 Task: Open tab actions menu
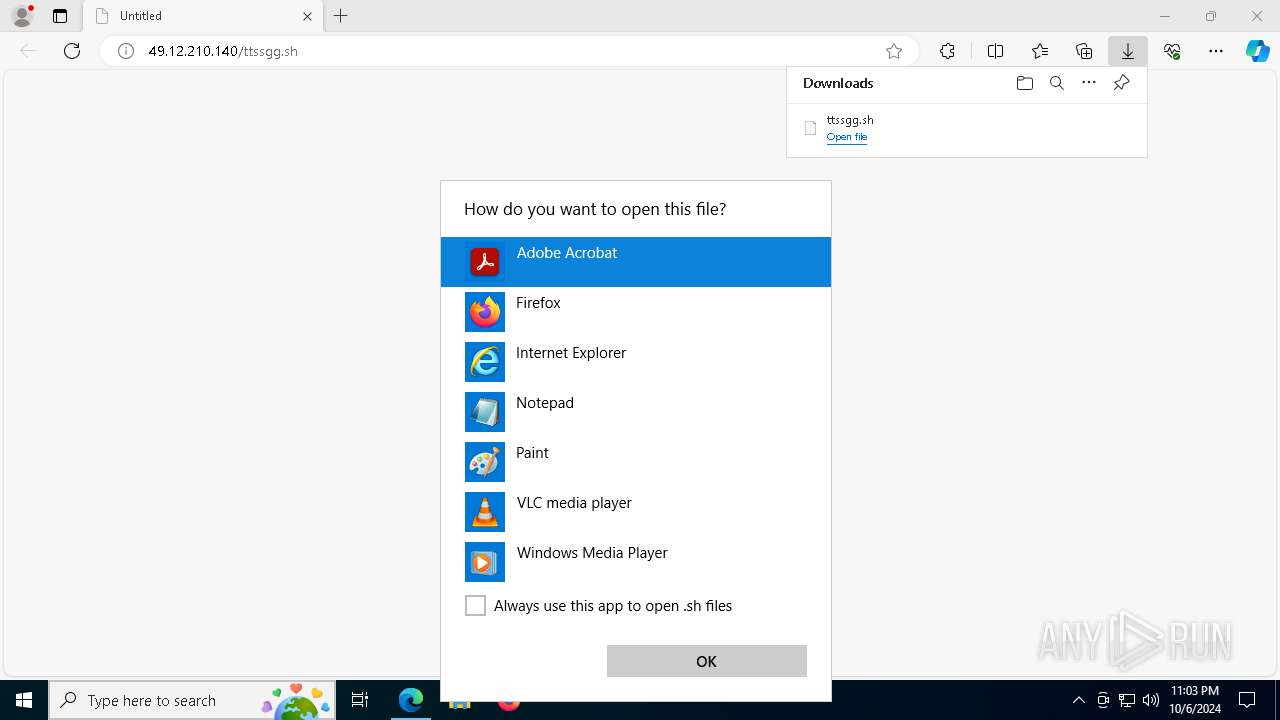click(x=60, y=16)
